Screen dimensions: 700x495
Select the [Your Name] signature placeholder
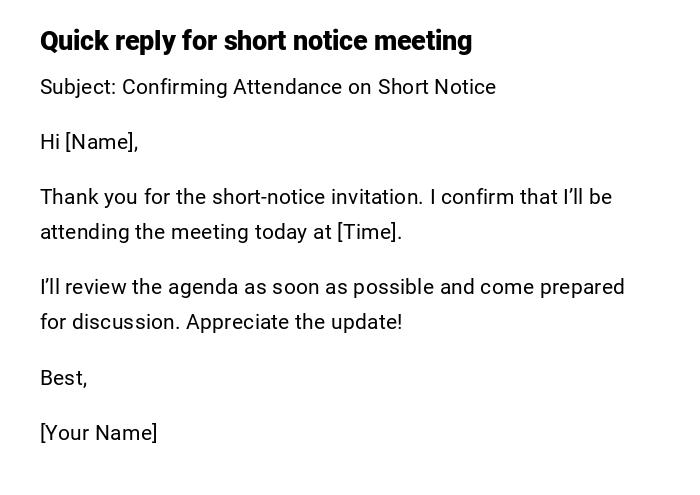pyautogui.click(x=98, y=433)
